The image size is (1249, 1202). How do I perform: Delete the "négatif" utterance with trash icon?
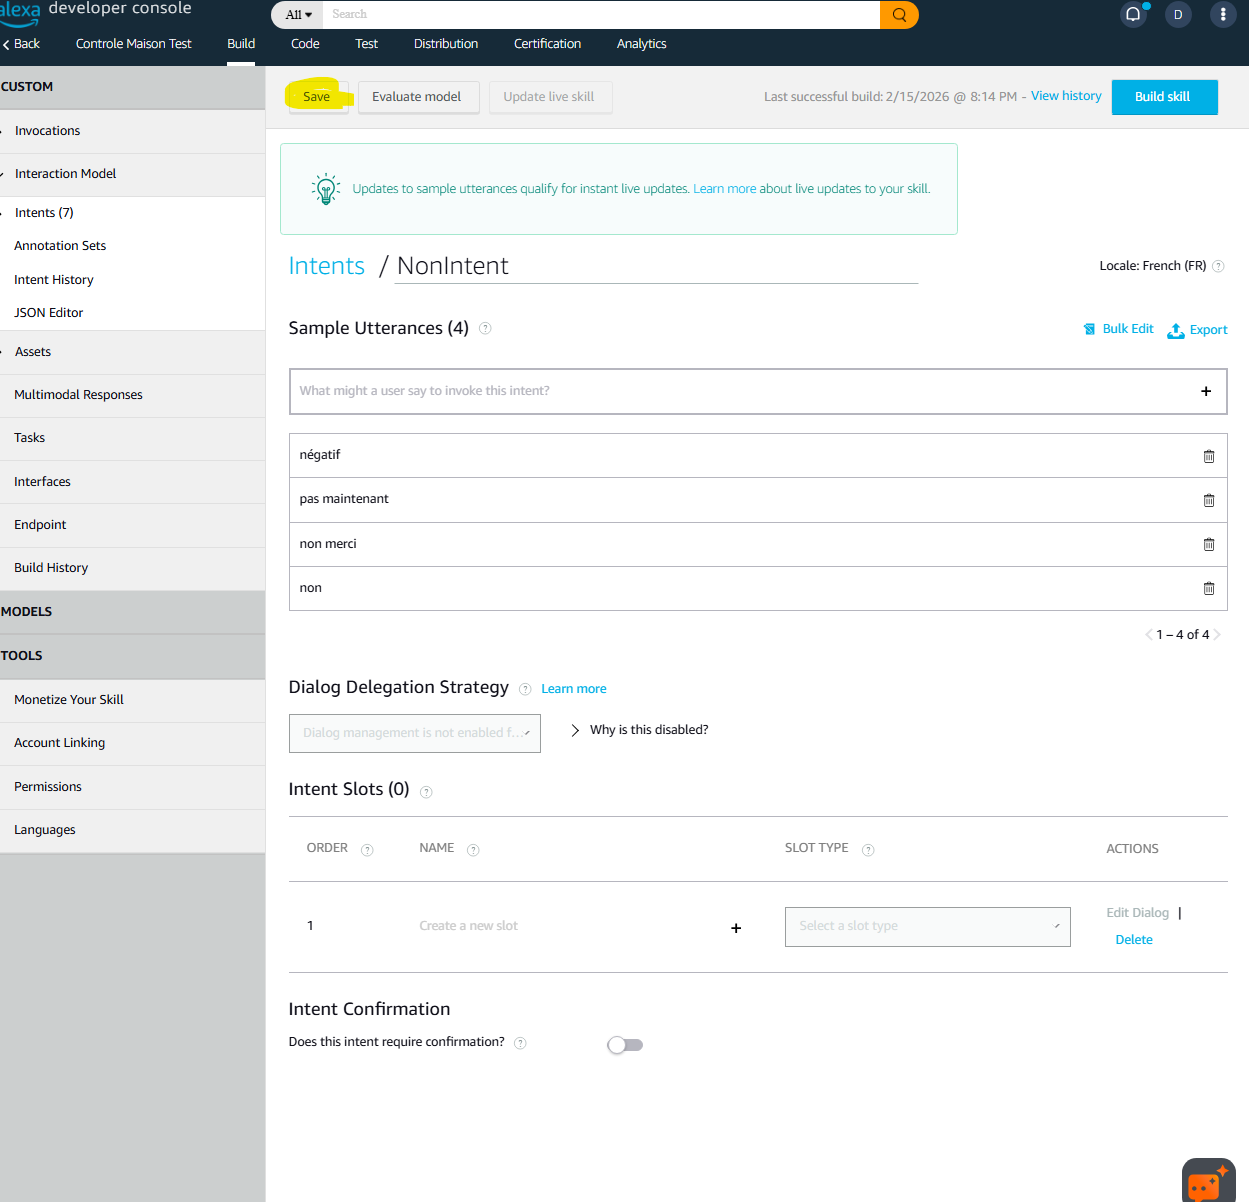point(1208,456)
